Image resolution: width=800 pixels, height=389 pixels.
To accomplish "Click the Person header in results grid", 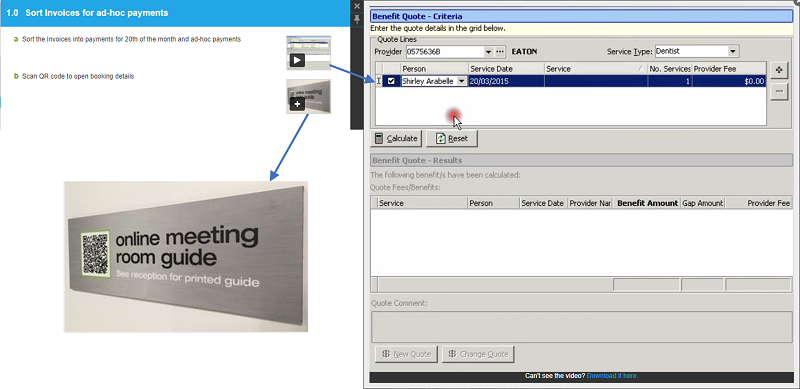I will (x=493, y=203).
